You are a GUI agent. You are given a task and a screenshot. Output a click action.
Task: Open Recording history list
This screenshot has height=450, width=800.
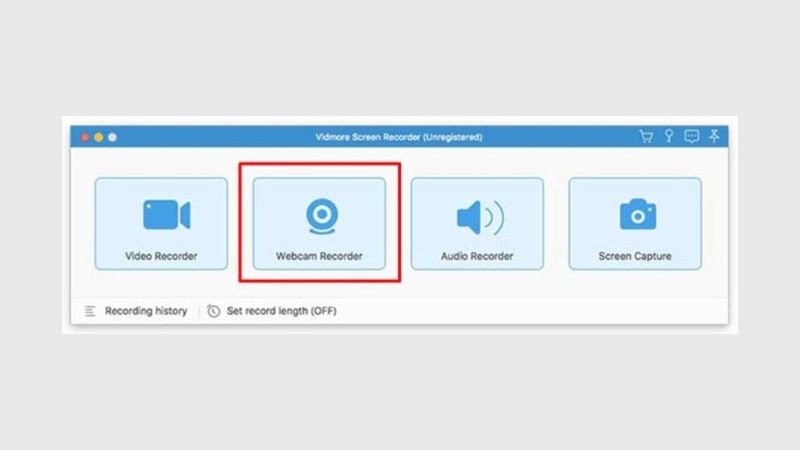coord(146,311)
